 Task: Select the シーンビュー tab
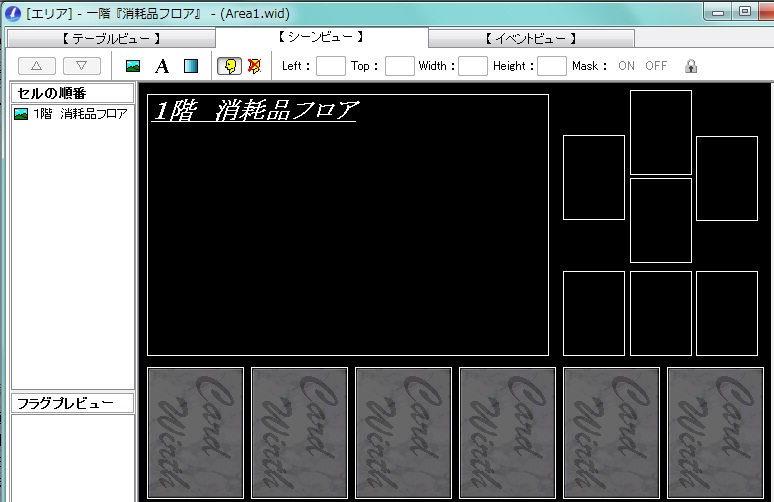pos(321,37)
